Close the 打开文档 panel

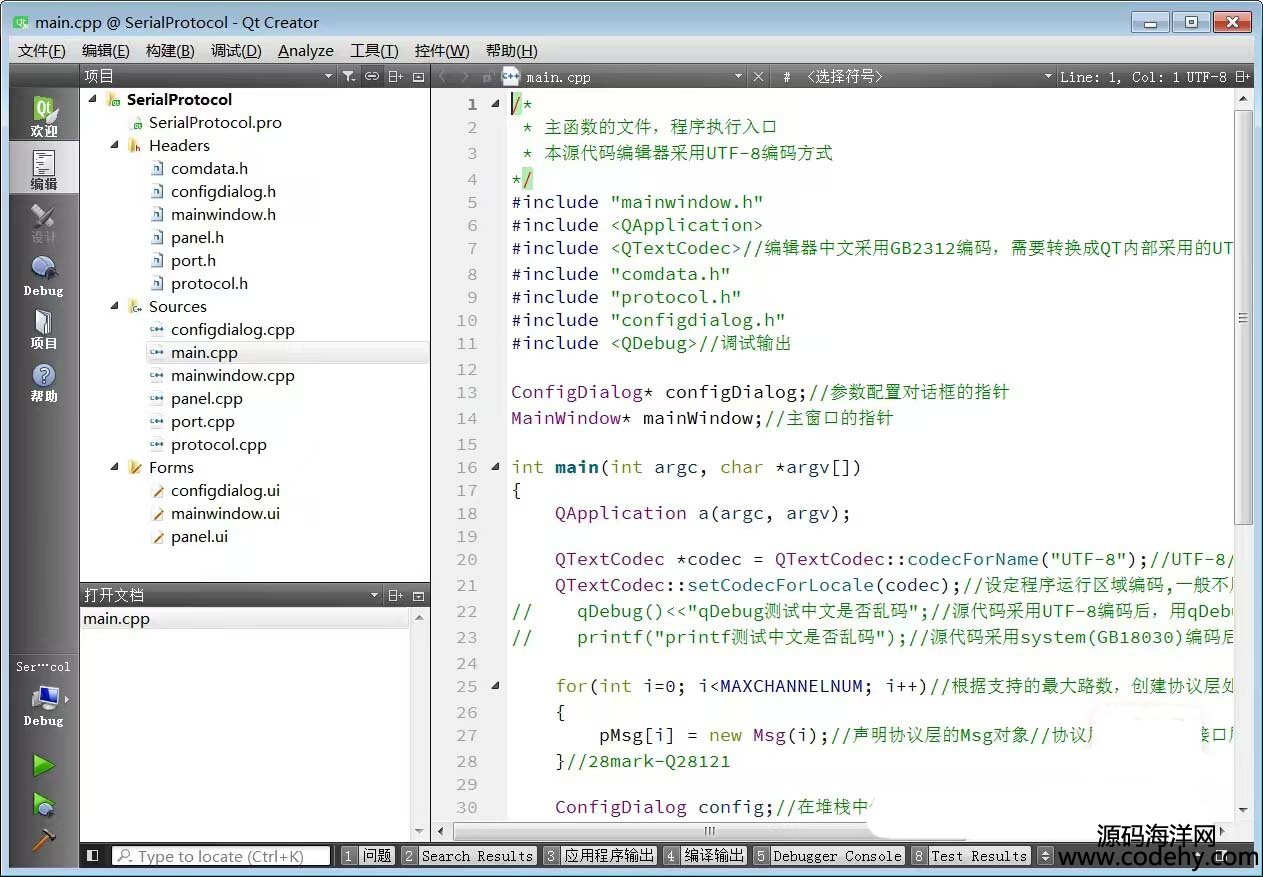(418, 595)
